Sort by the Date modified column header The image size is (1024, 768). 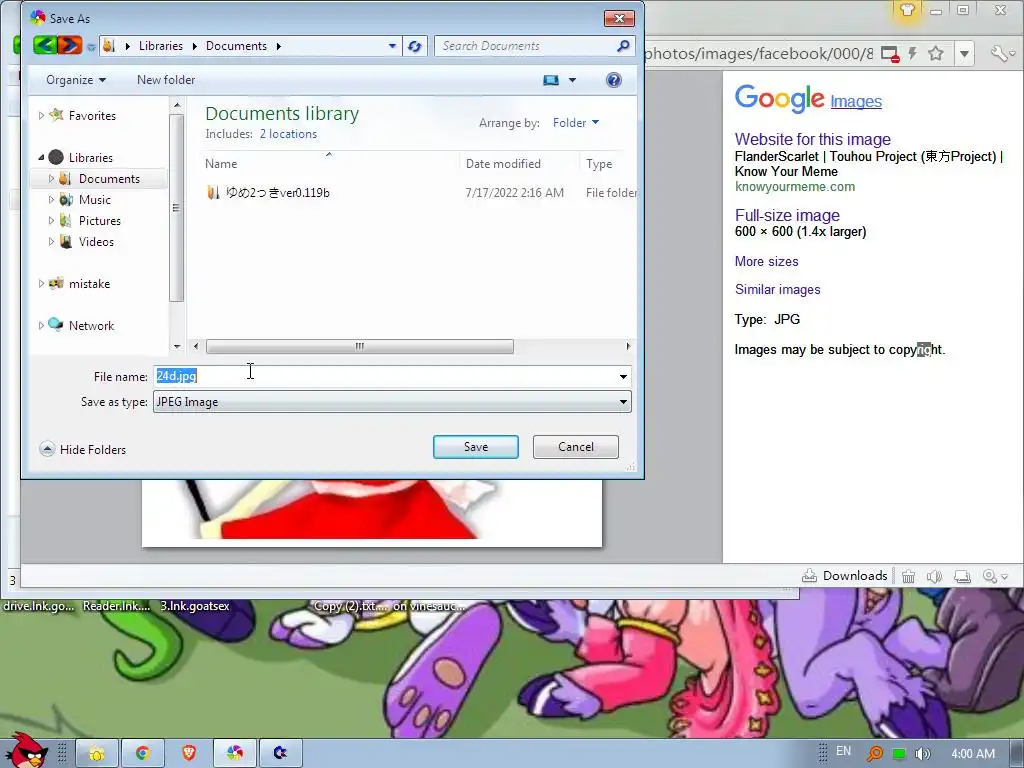[x=519, y=164]
